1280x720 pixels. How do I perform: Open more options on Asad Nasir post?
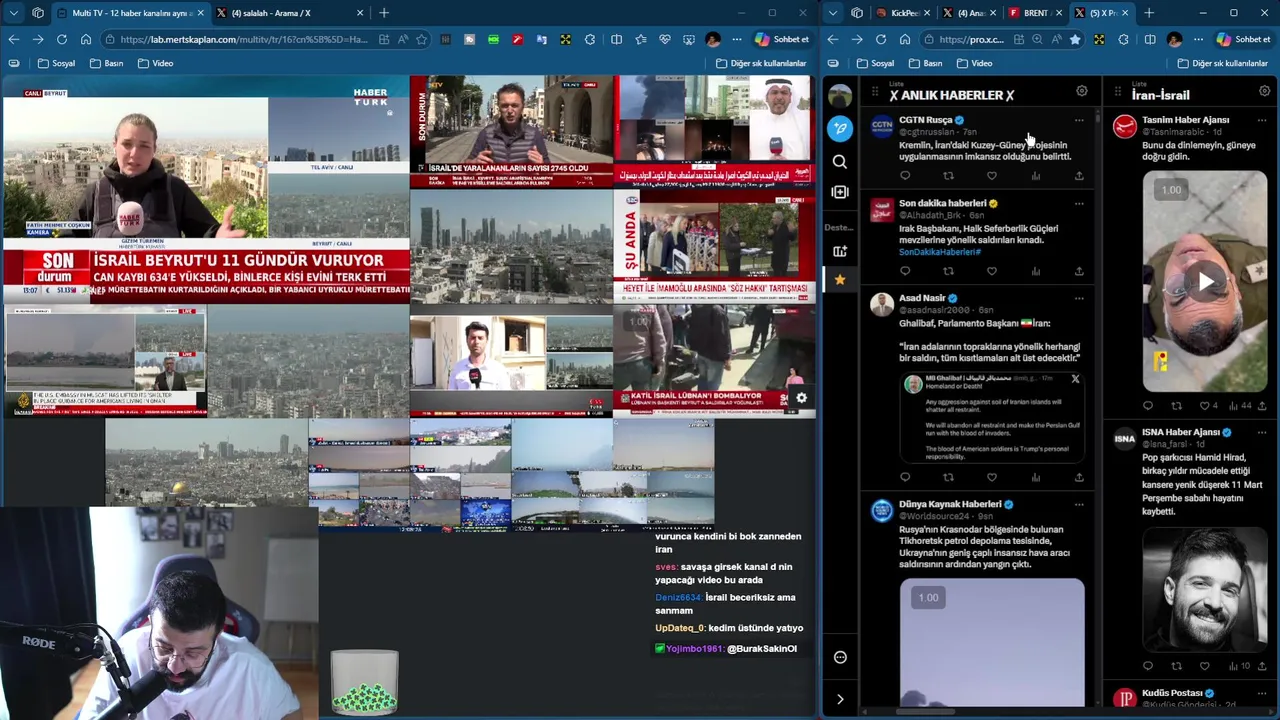1079,298
